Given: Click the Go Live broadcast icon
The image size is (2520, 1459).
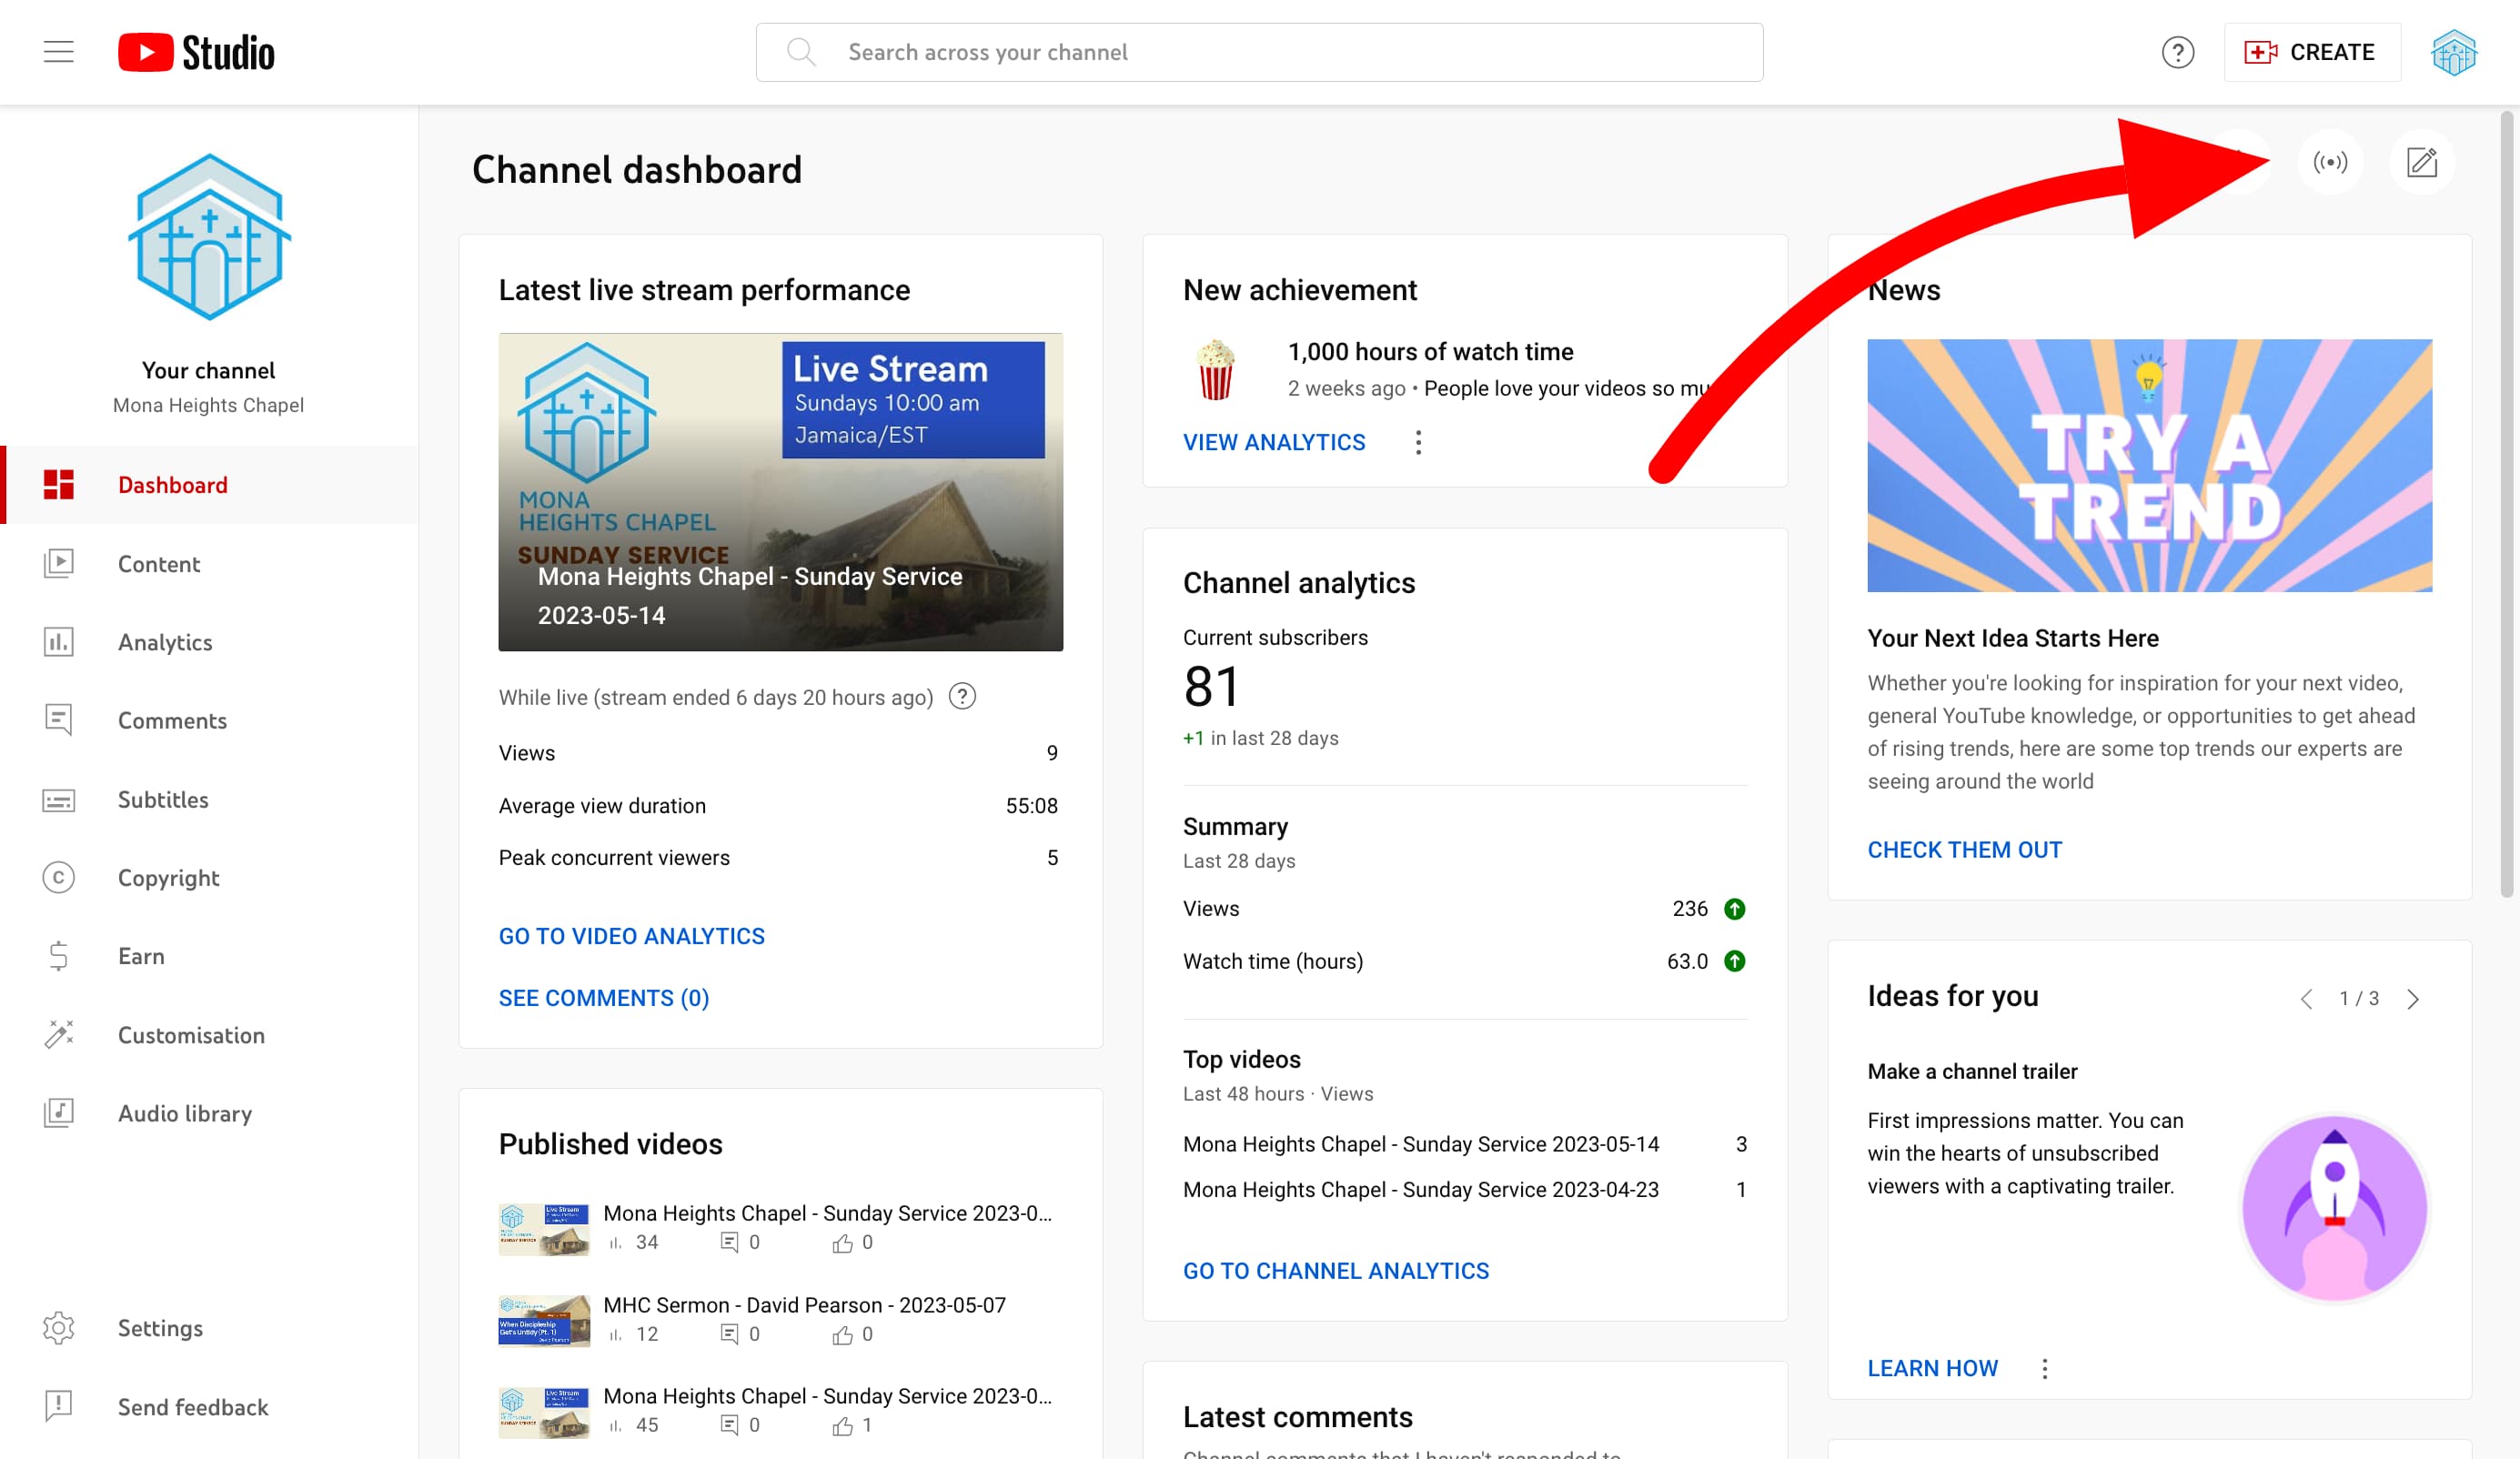Looking at the screenshot, I should 2329,162.
